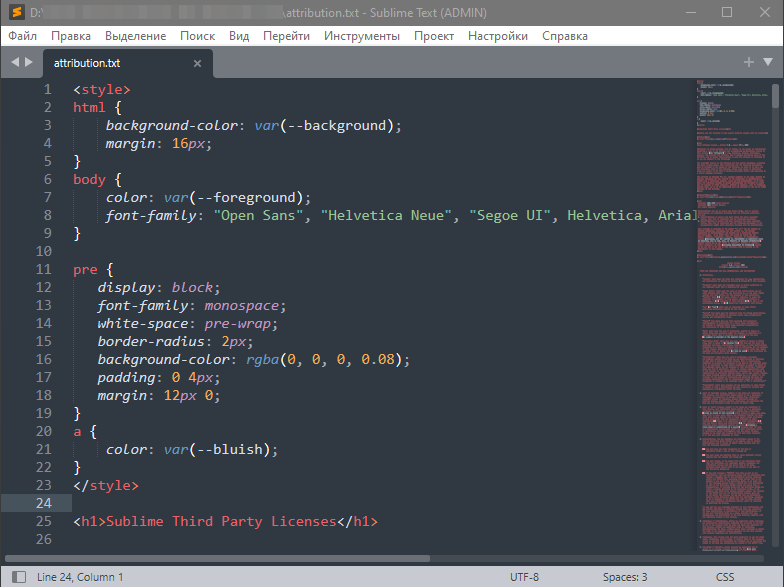Change the Spaces: 3 indentation setting
The height and width of the screenshot is (587, 784).
click(625, 577)
